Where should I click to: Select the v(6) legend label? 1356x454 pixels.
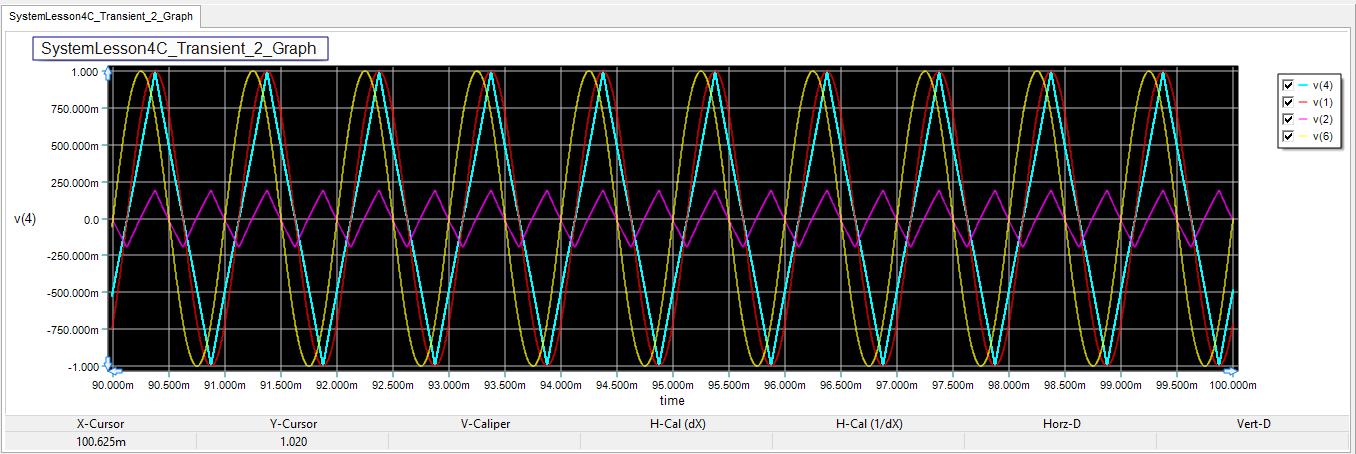click(1321, 135)
